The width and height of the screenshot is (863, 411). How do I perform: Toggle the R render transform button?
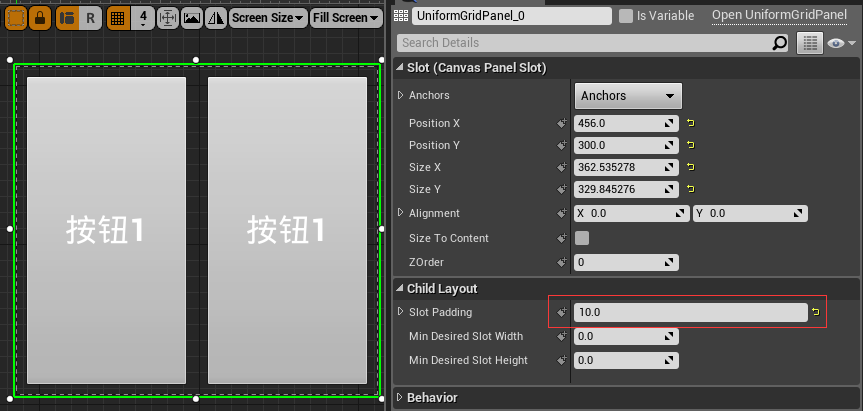click(x=91, y=18)
